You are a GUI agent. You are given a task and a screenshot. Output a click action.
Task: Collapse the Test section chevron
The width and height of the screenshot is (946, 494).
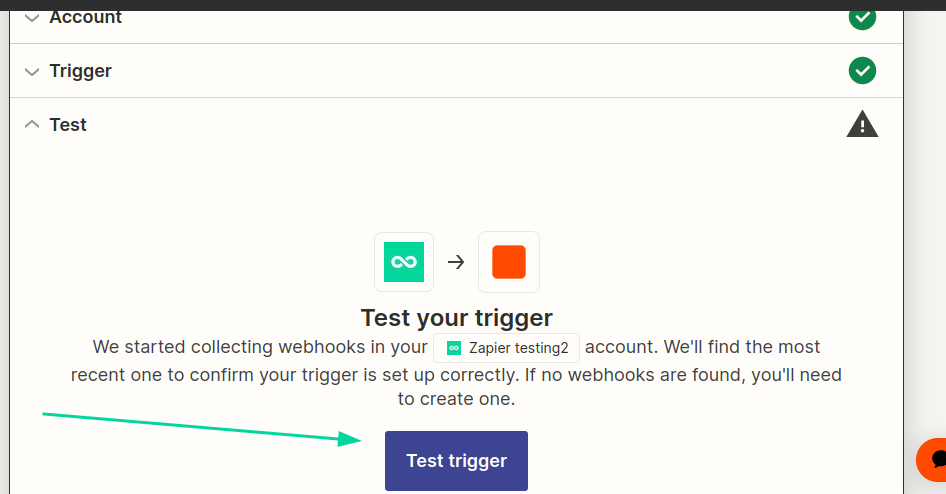[x=33, y=125]
